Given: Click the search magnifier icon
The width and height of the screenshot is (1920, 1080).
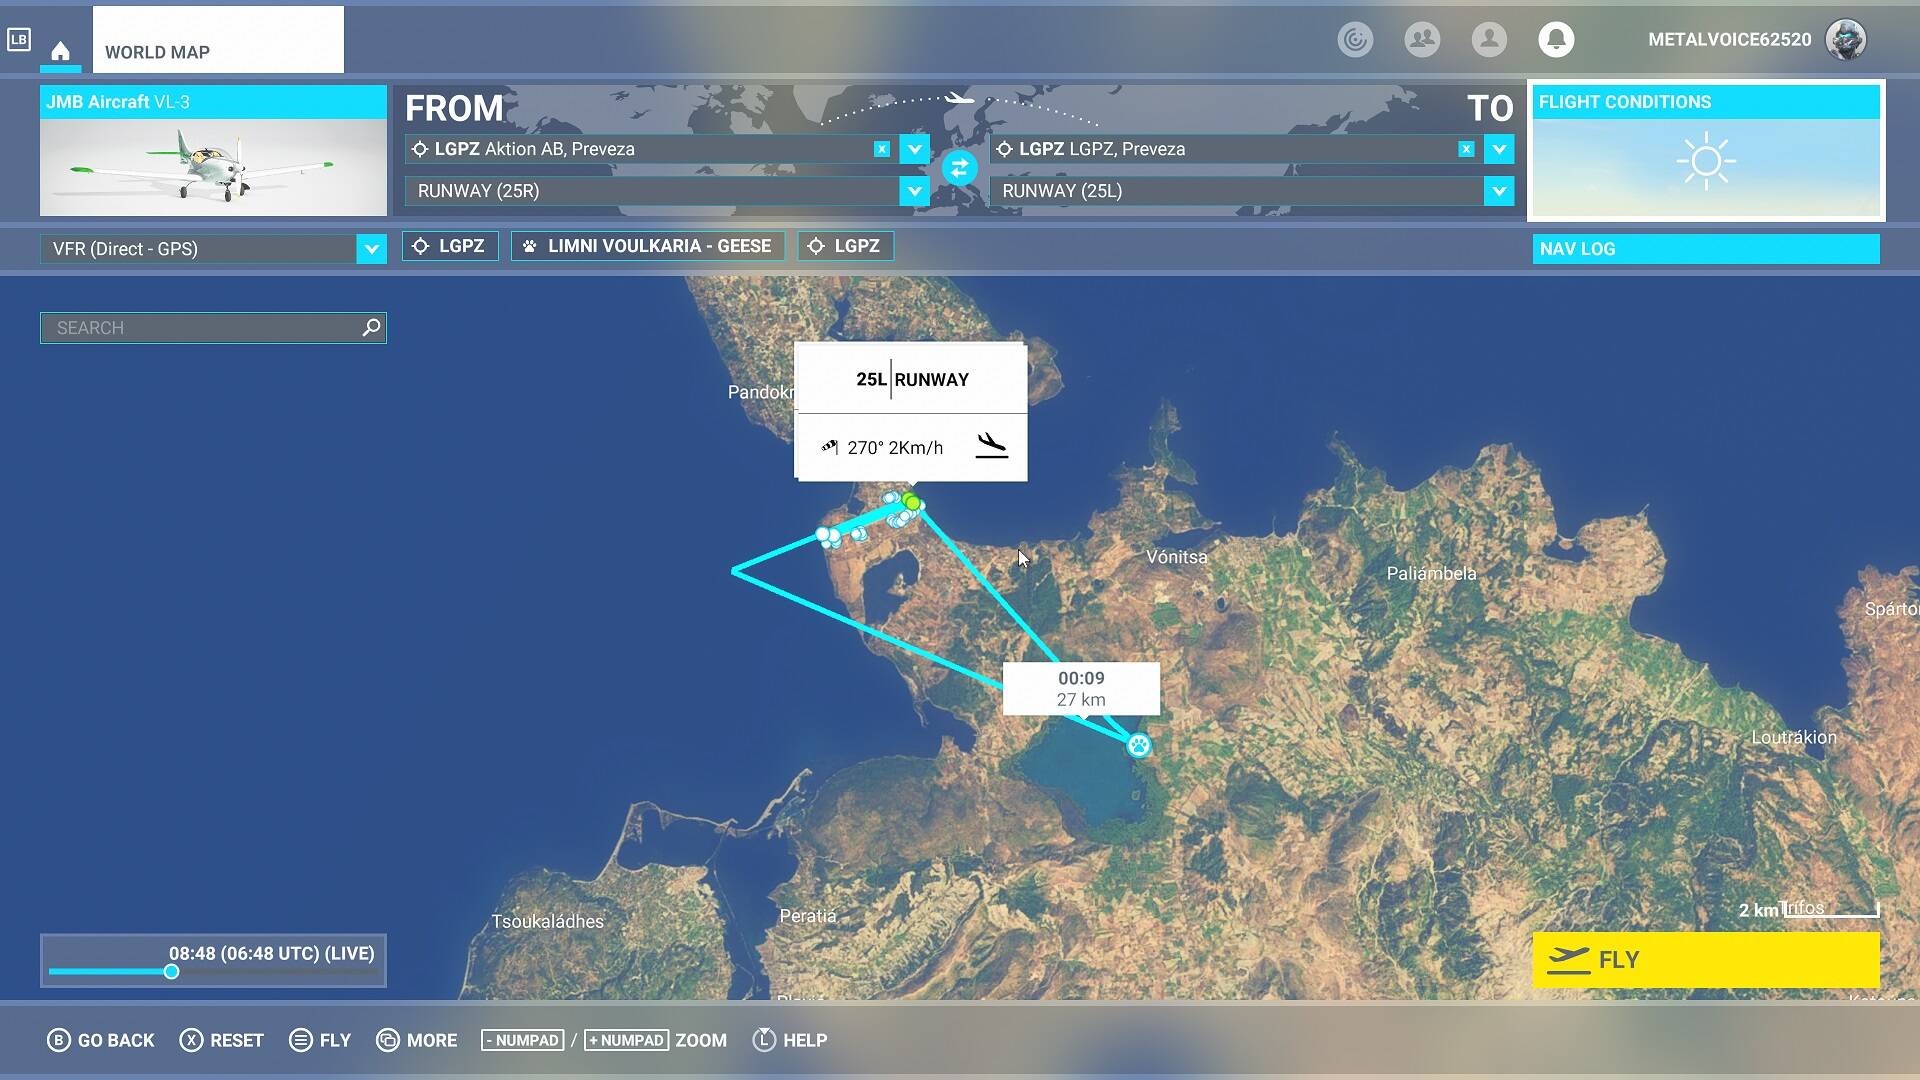Looking at the screenshot, I should [371, 327].
